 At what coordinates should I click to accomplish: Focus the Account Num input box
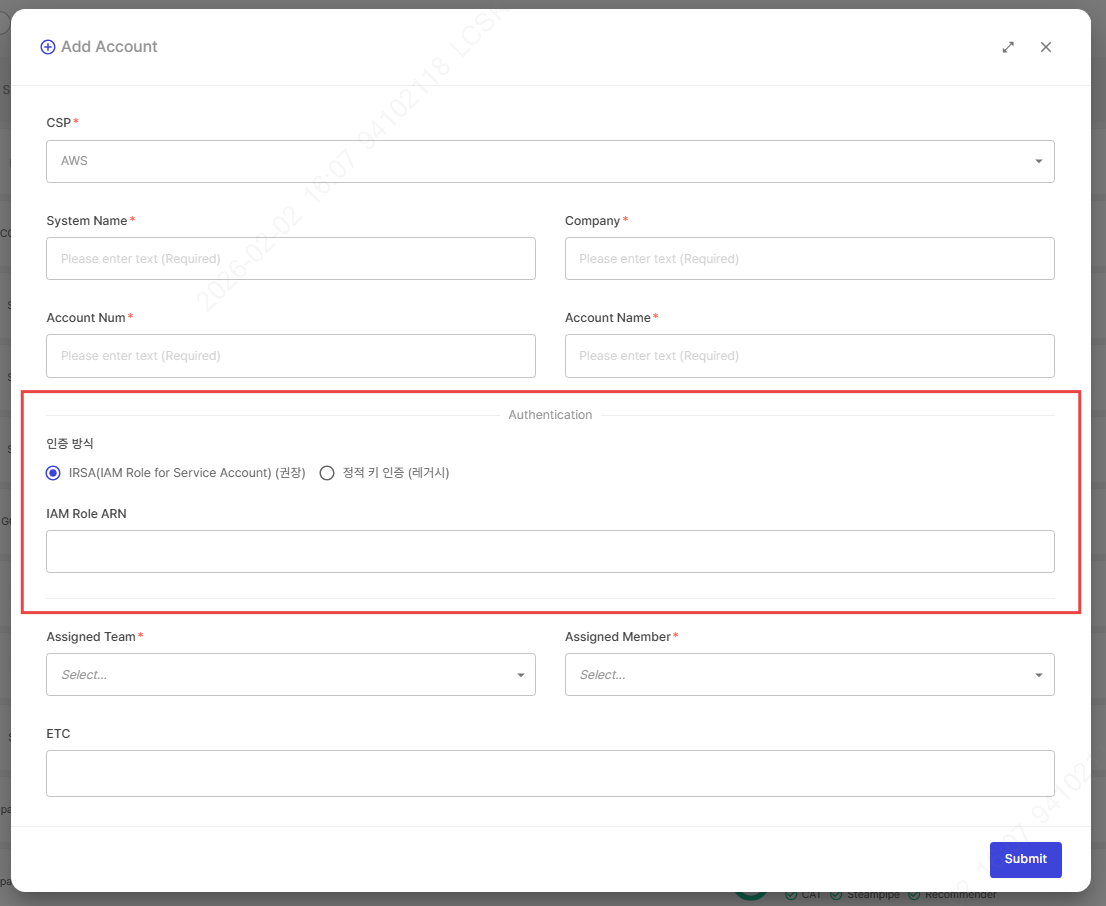coord(290,355)
